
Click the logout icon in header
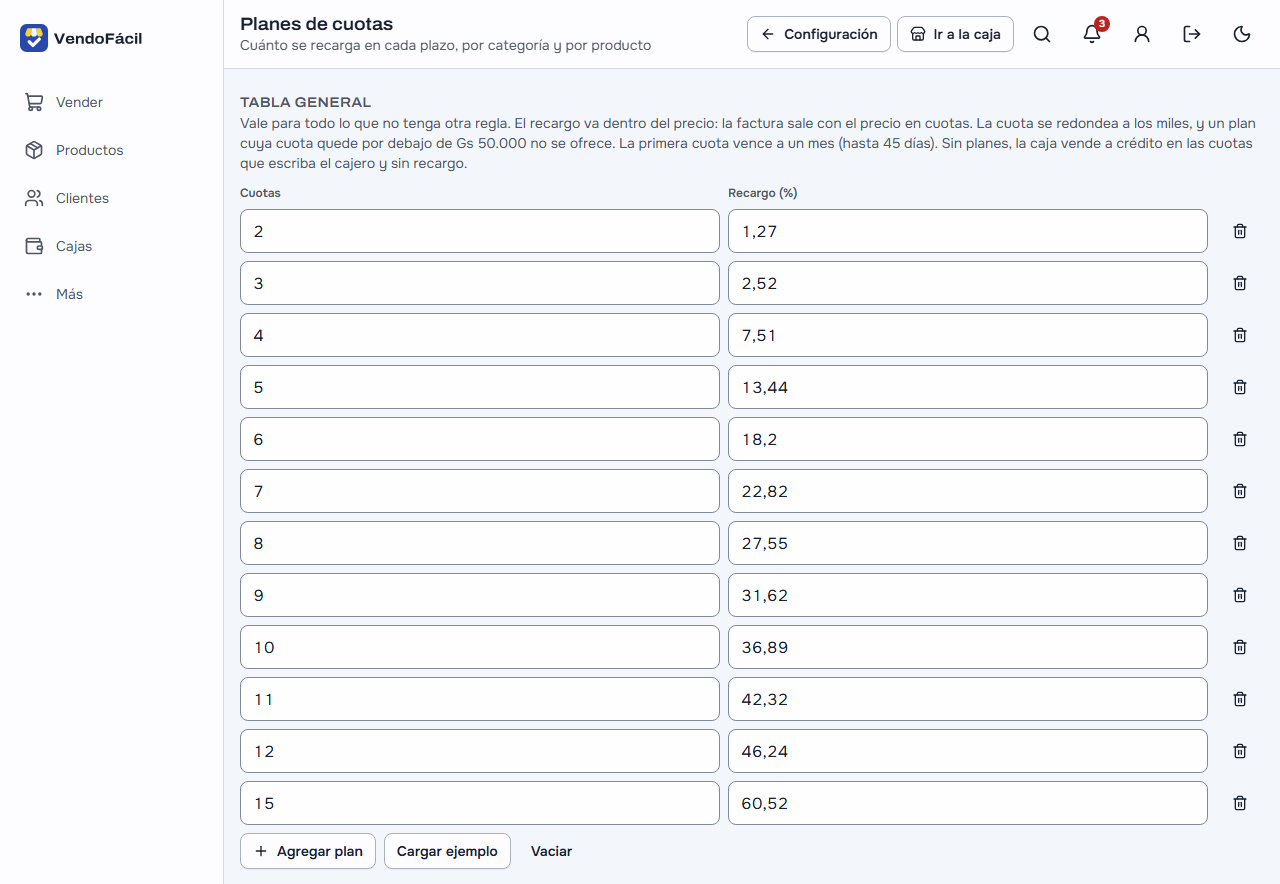(1192, 34)
